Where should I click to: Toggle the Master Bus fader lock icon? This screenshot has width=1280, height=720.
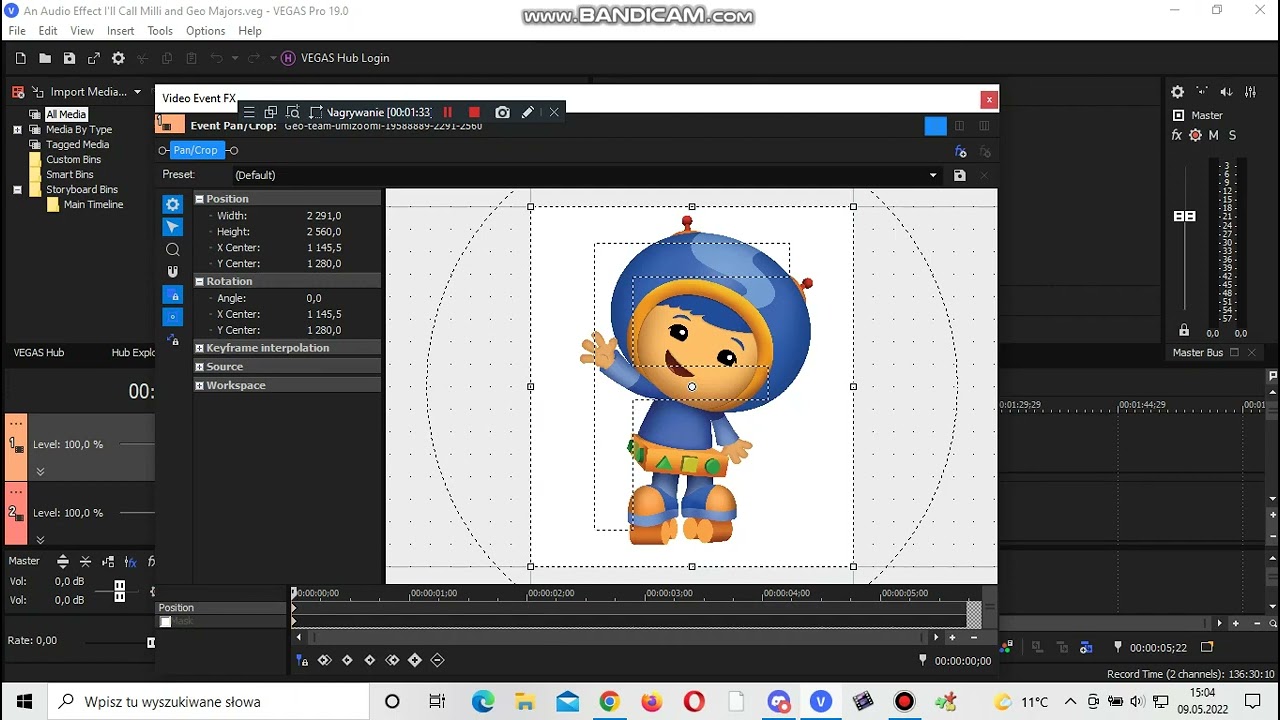(1185, 330)
